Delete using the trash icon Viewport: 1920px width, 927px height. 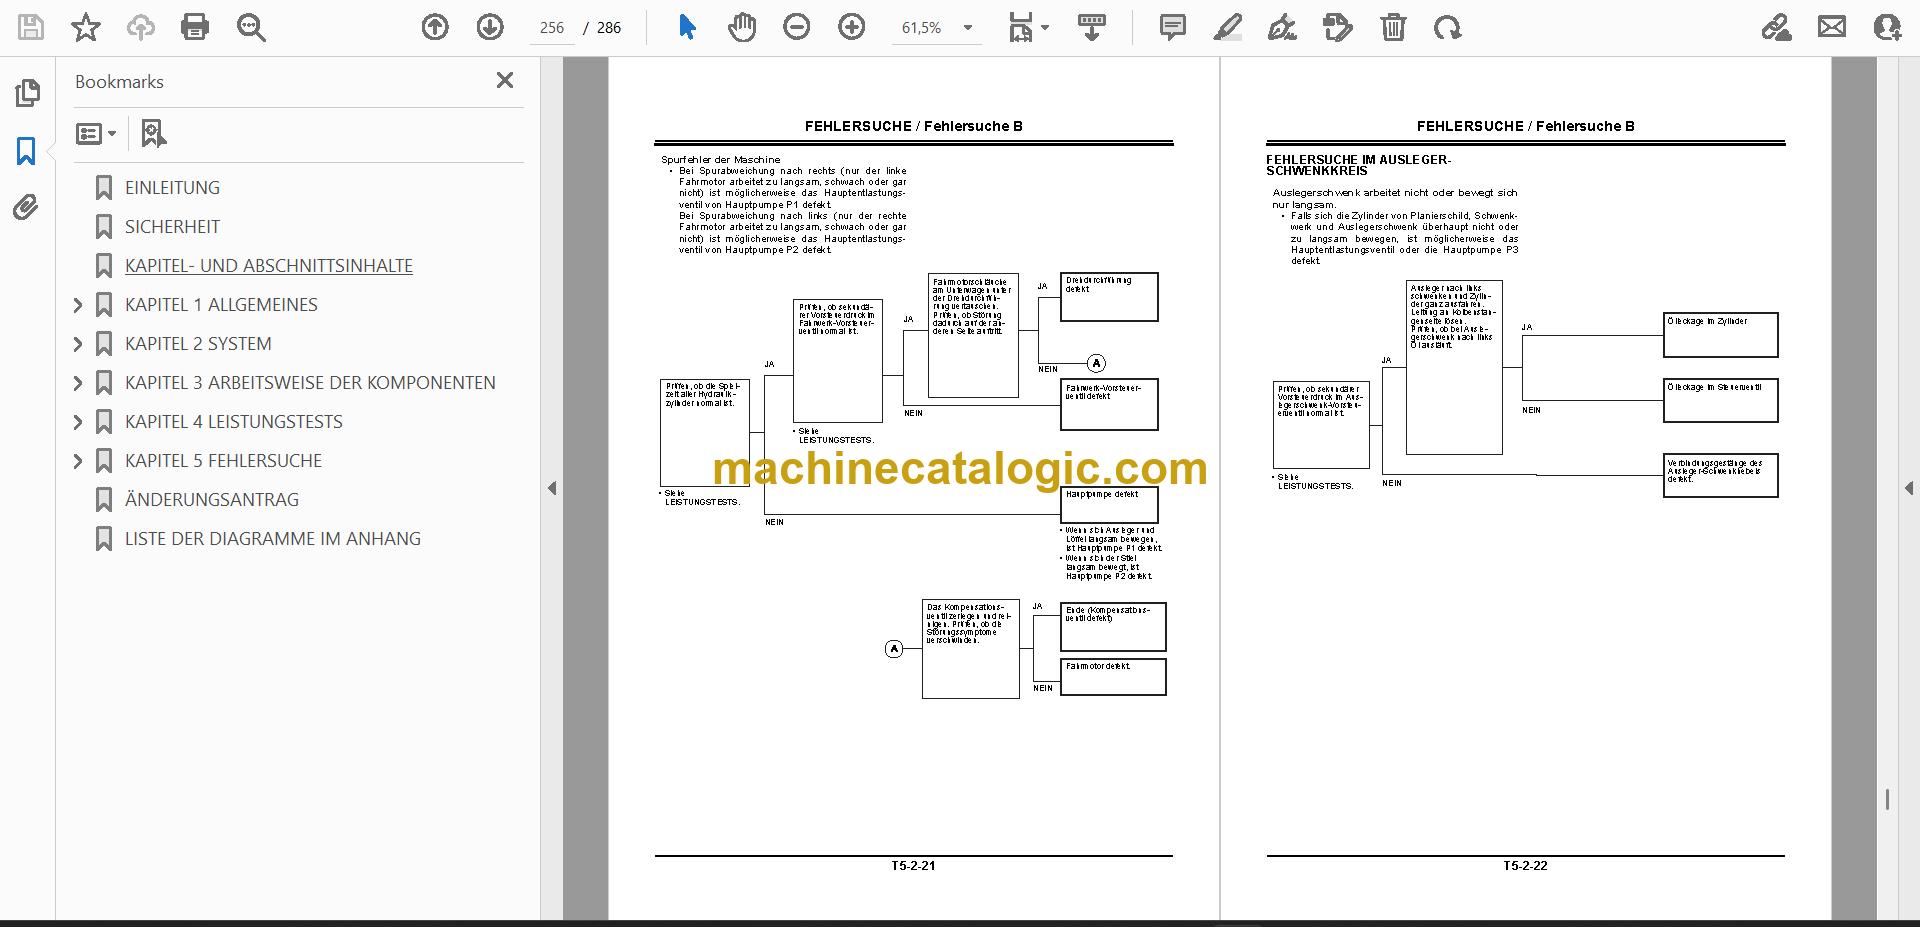coord(1393,27)
